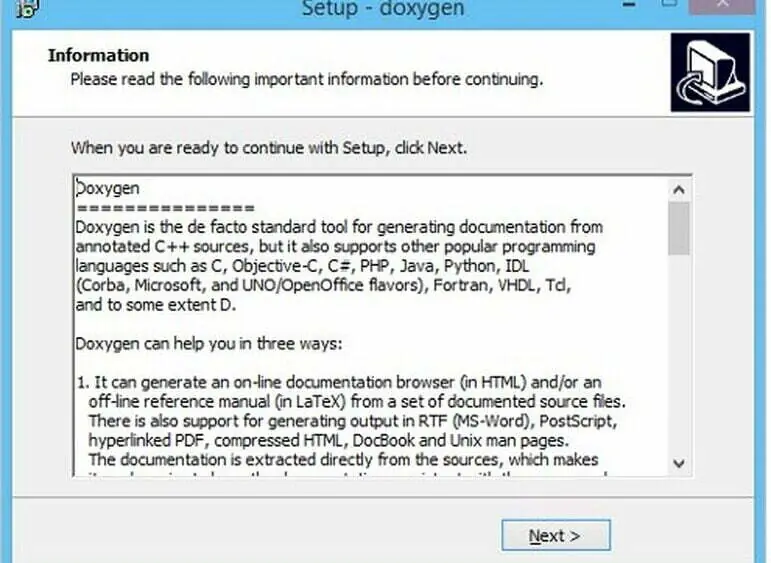Click the gray scrollbar thumb

point(679,229)
